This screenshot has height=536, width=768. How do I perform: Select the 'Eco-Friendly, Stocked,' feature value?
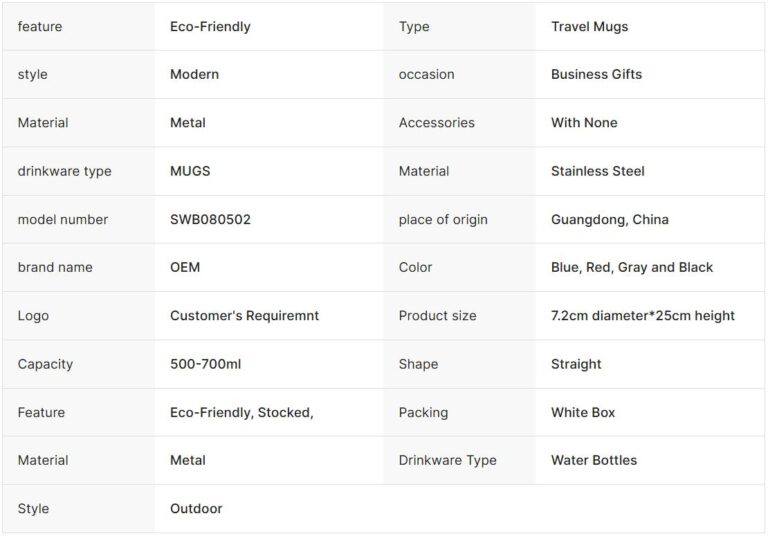click(x=241, y=412)
